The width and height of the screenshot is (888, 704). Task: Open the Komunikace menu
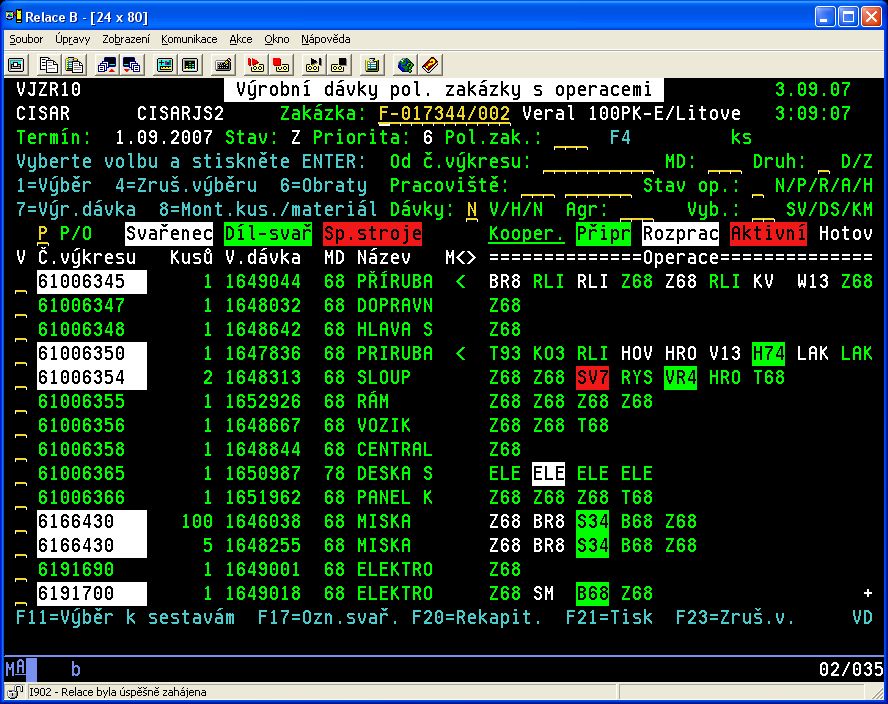click(189, 39)
